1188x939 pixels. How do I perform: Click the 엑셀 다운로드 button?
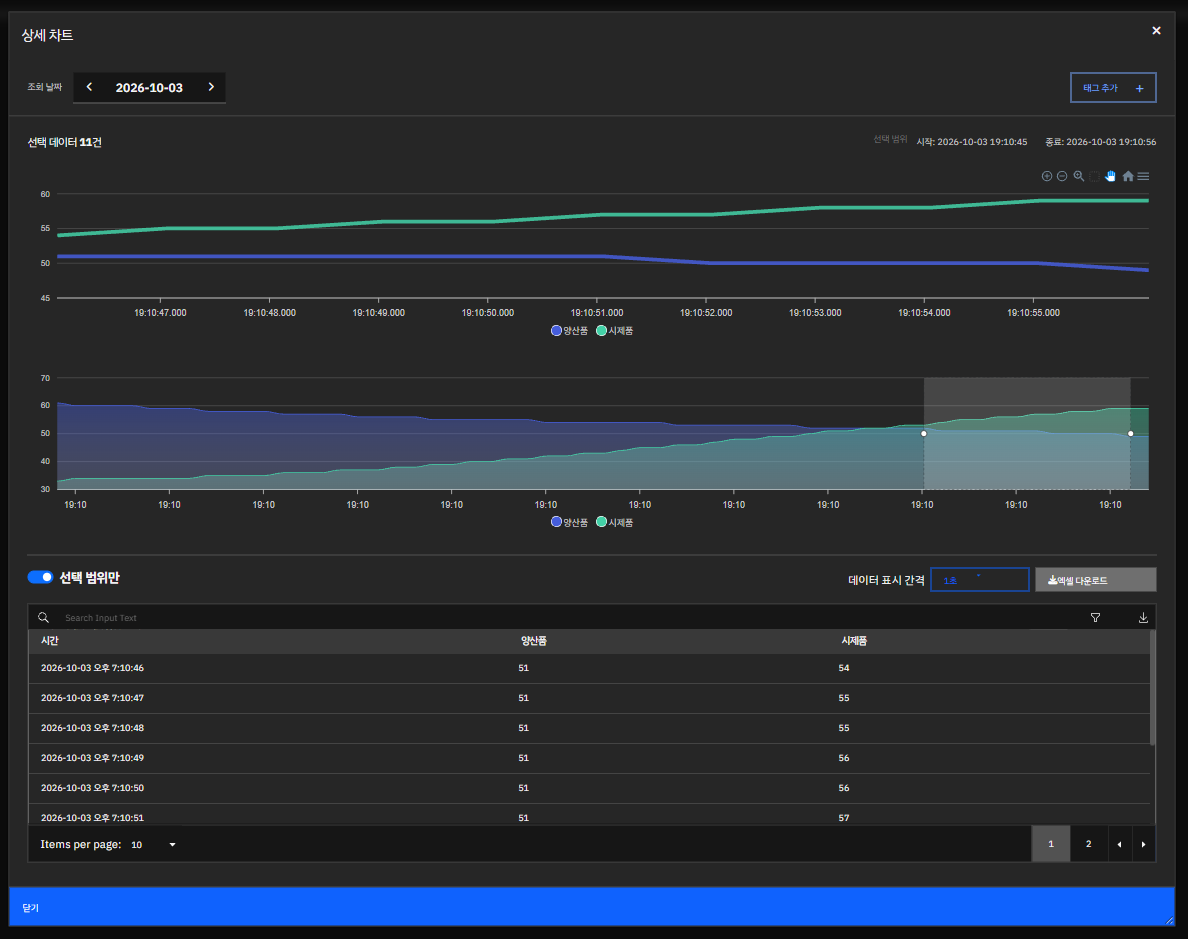1096,580
